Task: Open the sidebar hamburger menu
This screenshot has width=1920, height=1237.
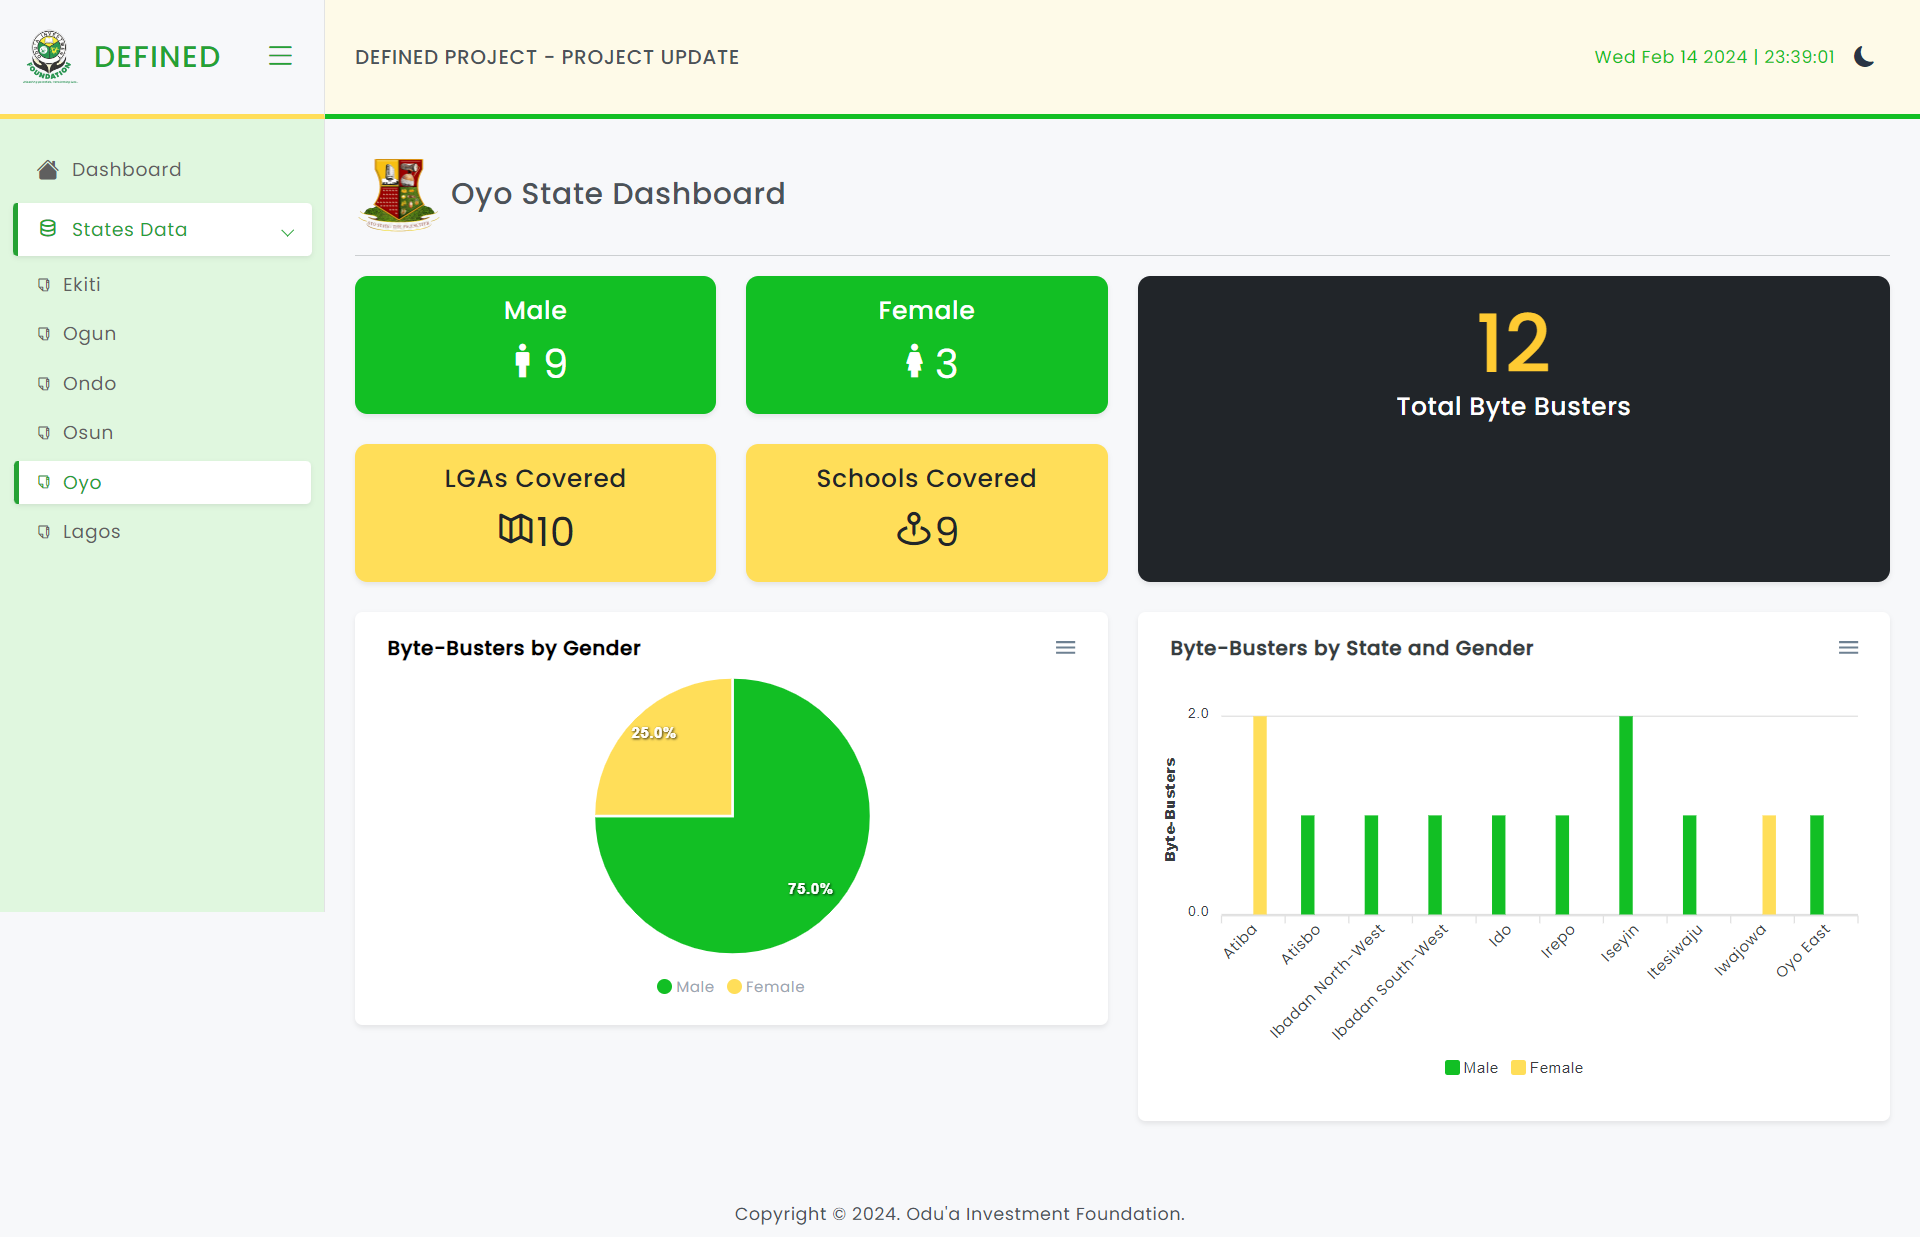Action: click(x=280, y=56)
